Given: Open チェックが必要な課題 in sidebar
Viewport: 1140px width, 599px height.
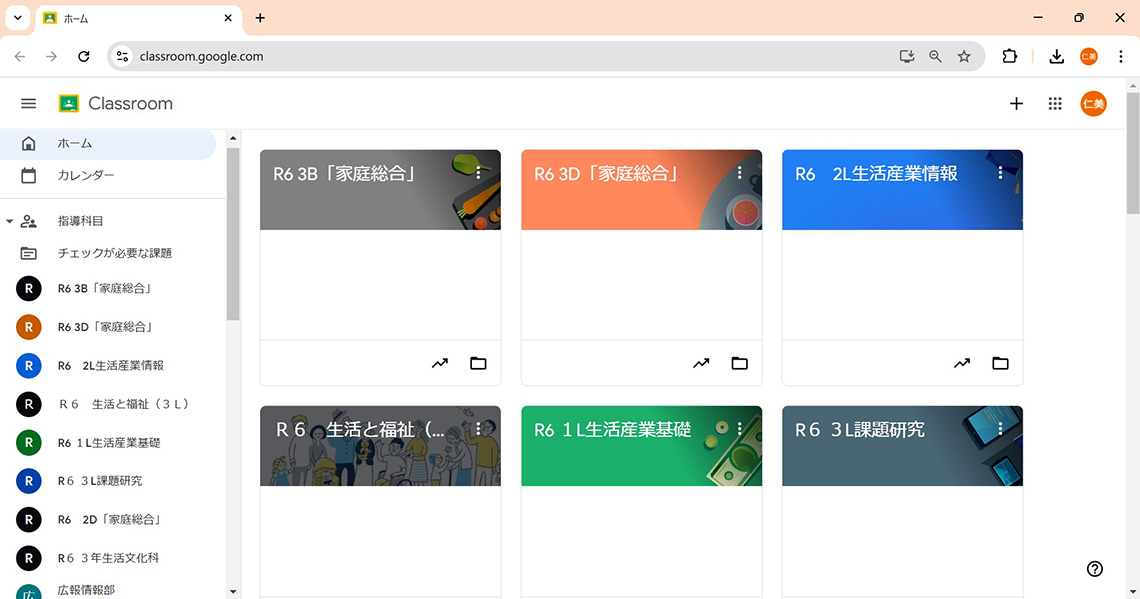Looking at the screenshot, I should pos(108,254).
